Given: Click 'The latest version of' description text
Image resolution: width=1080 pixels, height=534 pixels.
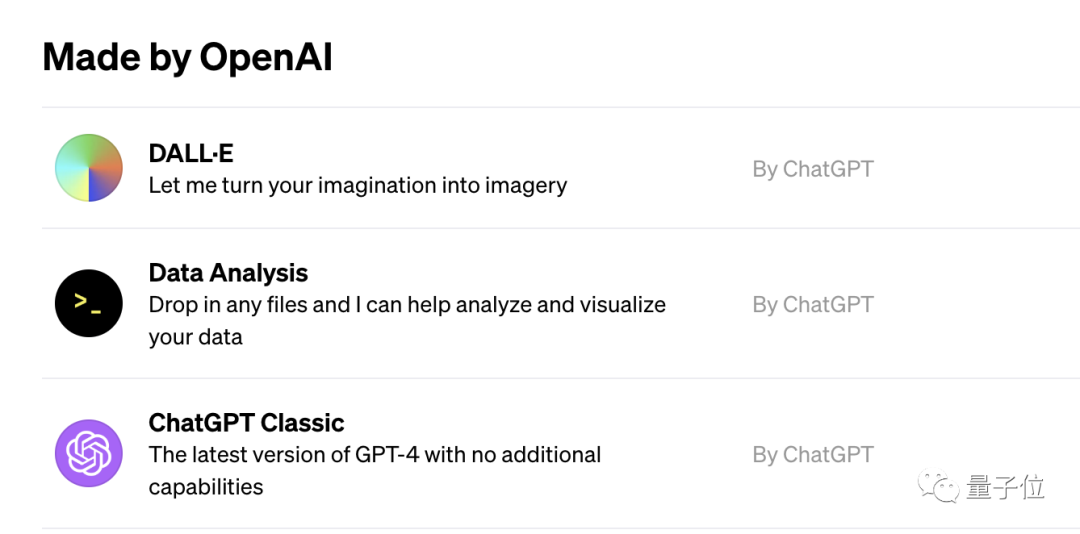Looking at the screenshot, I should (x=250, y=455).
